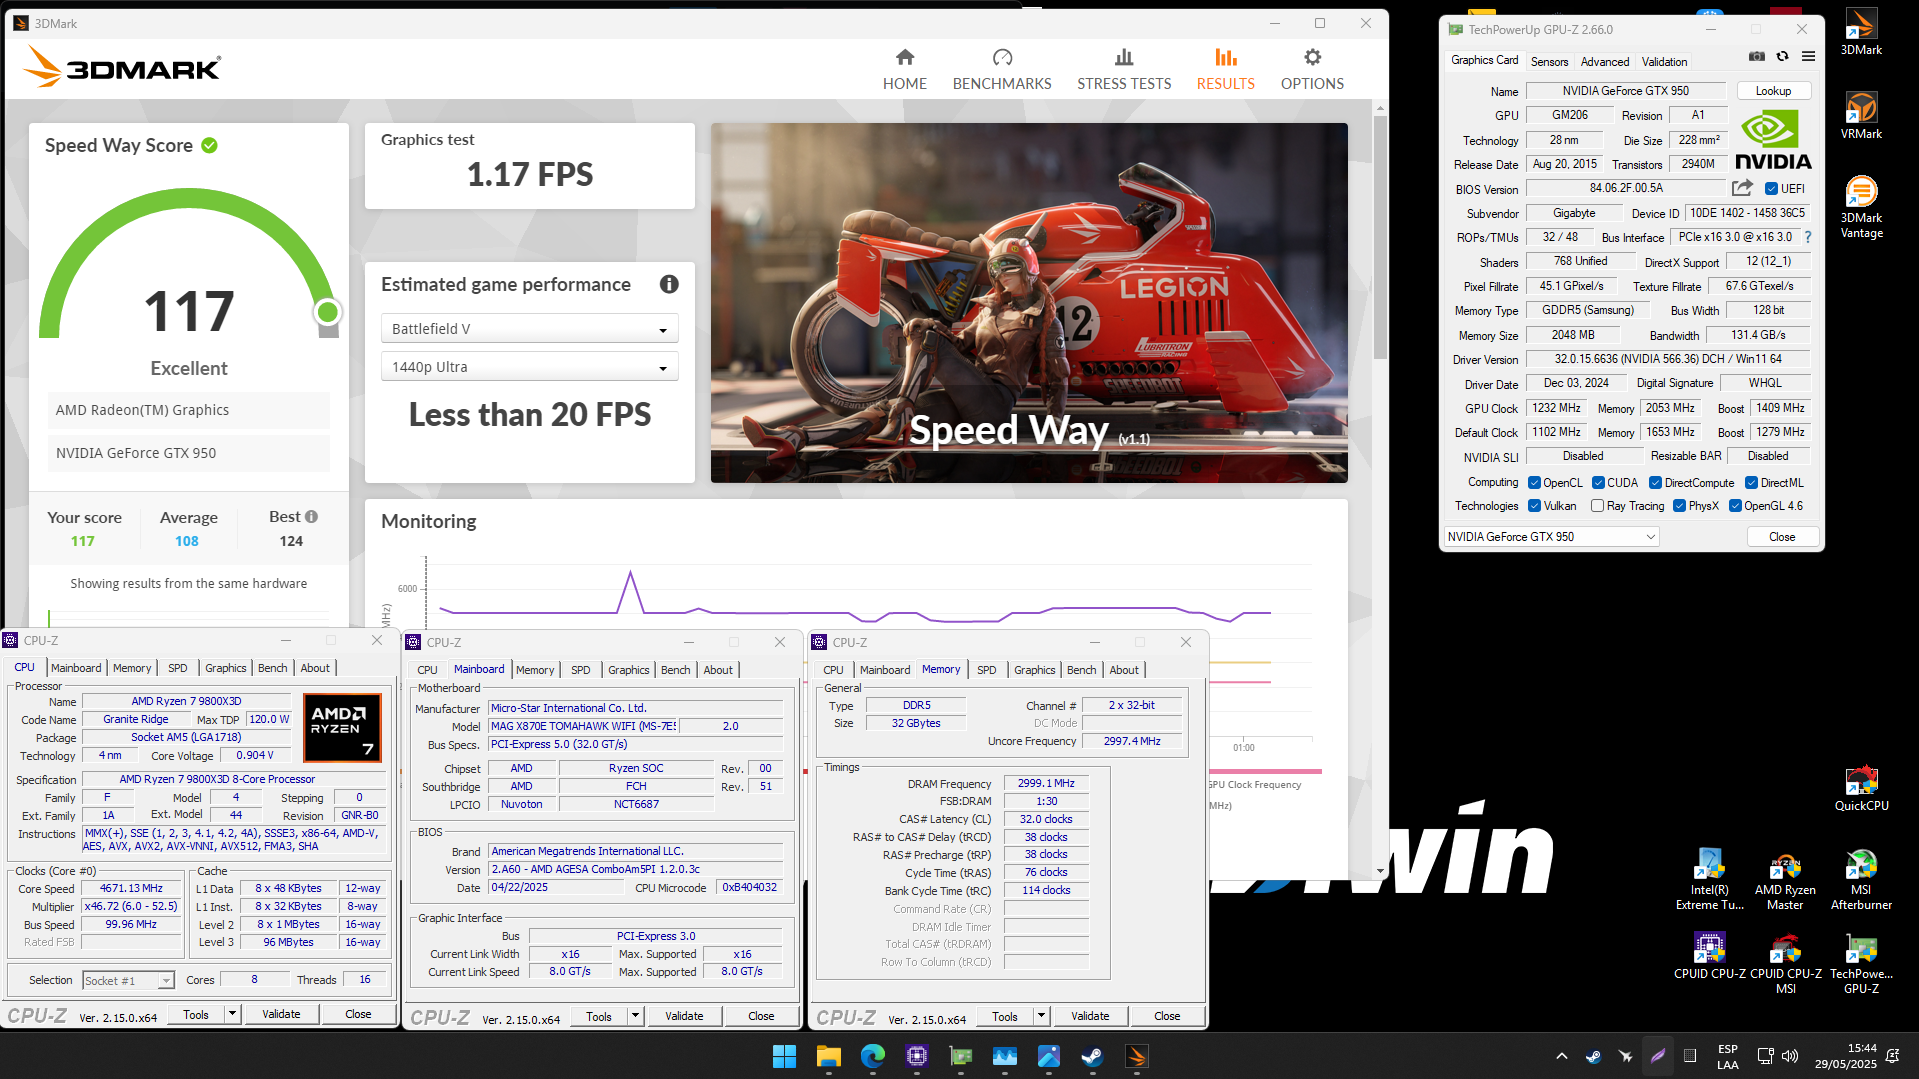1919x1079 pixels.
Task: Open Steam from the taskbar
Action: point(1092,1056)
